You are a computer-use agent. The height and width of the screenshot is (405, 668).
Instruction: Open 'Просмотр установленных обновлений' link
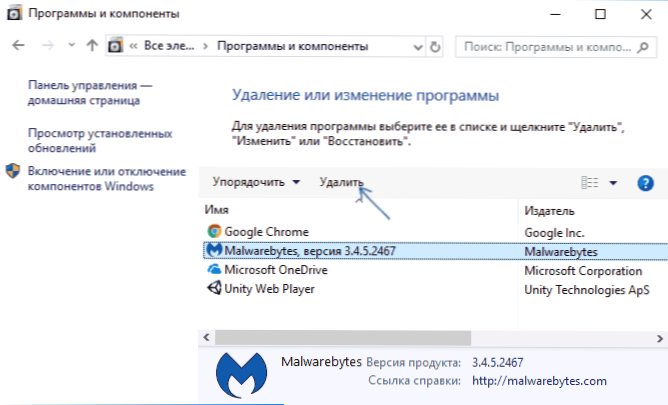[x=100, y=141]
